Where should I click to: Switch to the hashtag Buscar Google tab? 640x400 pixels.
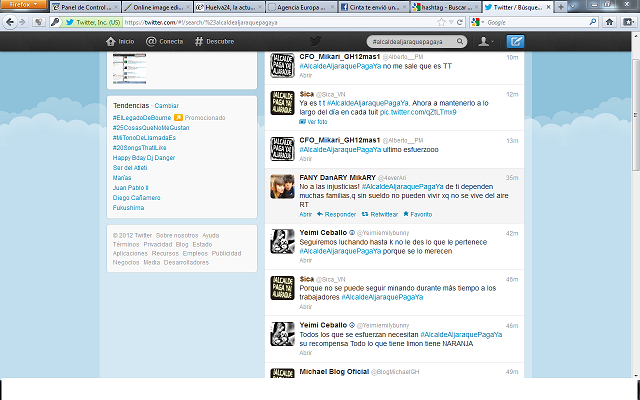tap(446, 7)
